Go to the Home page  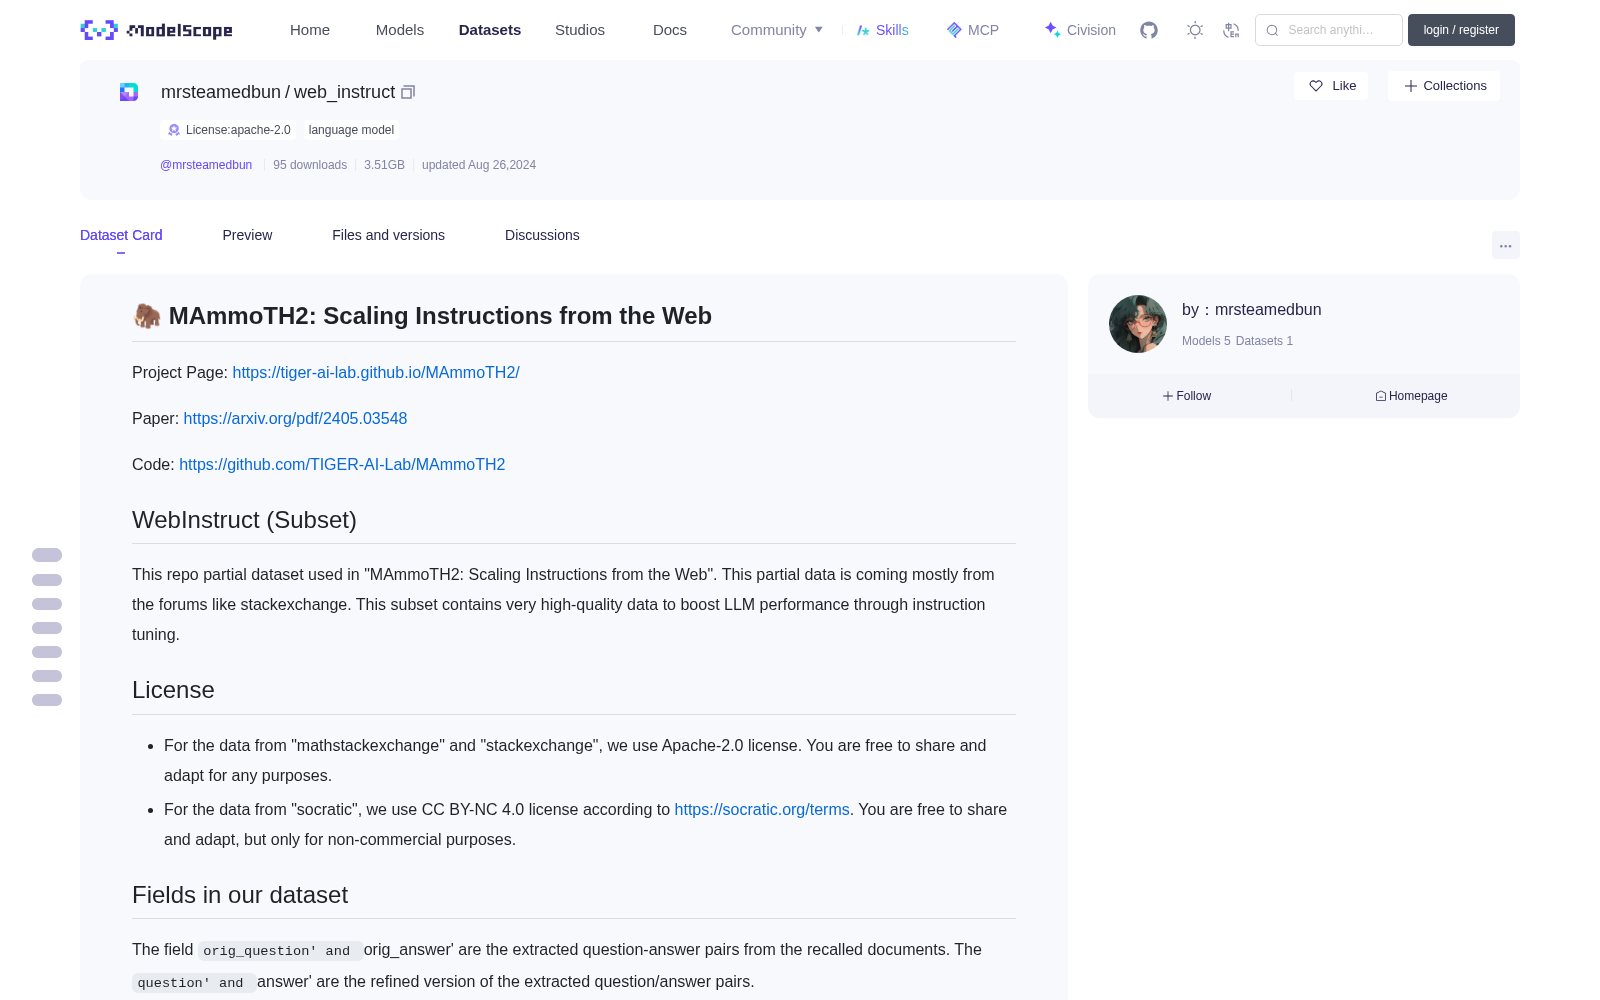(x=310, y=30)
